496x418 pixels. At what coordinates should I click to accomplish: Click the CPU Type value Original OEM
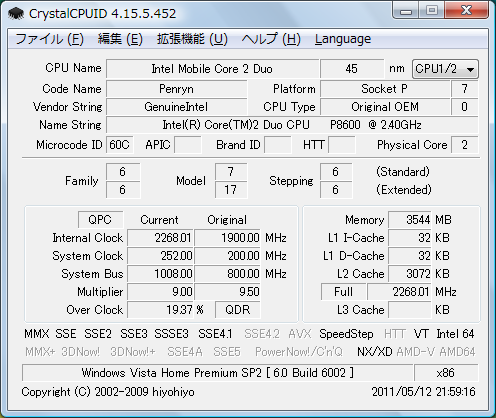pyautogui.click(x=385, y=107)
